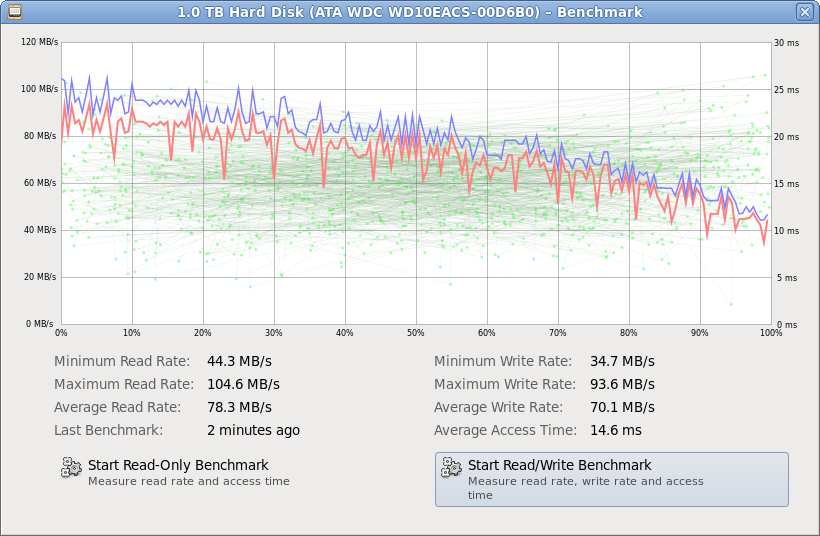Click the 120 MB/s label on the left axis

click(38, 43)
